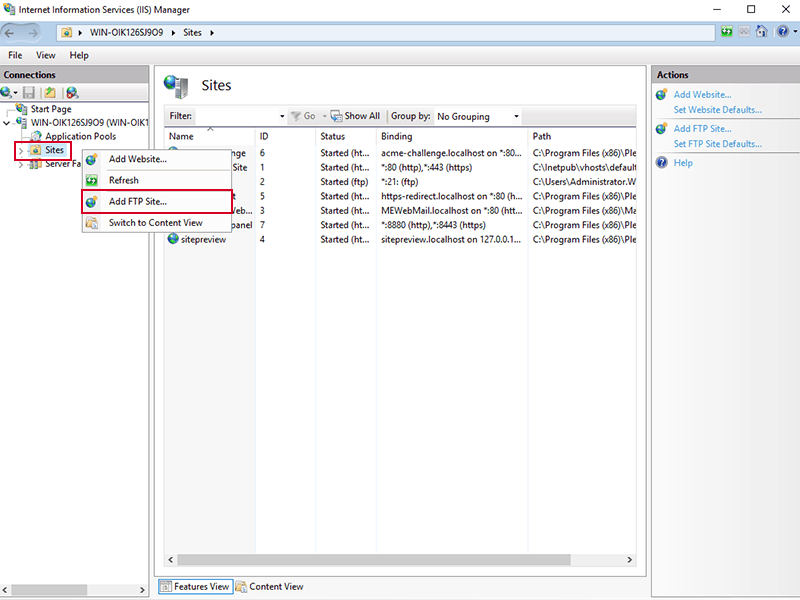Sort by the Binding column header
The image size is (800, 600).
(452, 136)
